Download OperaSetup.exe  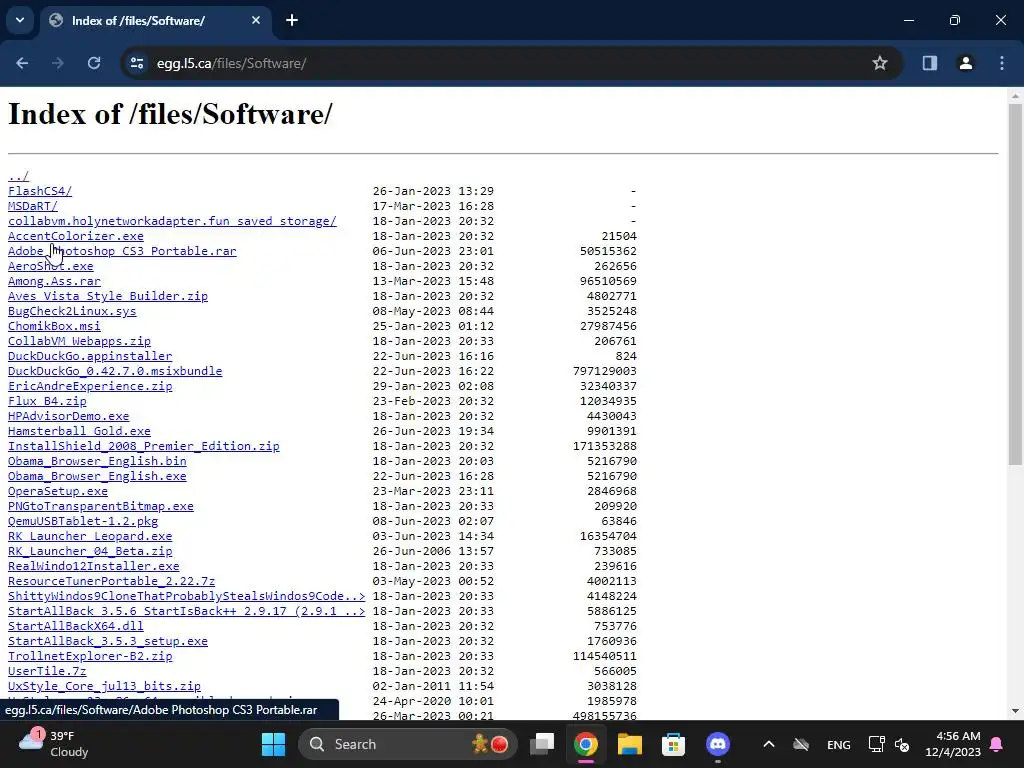click(x=57, y=492)
